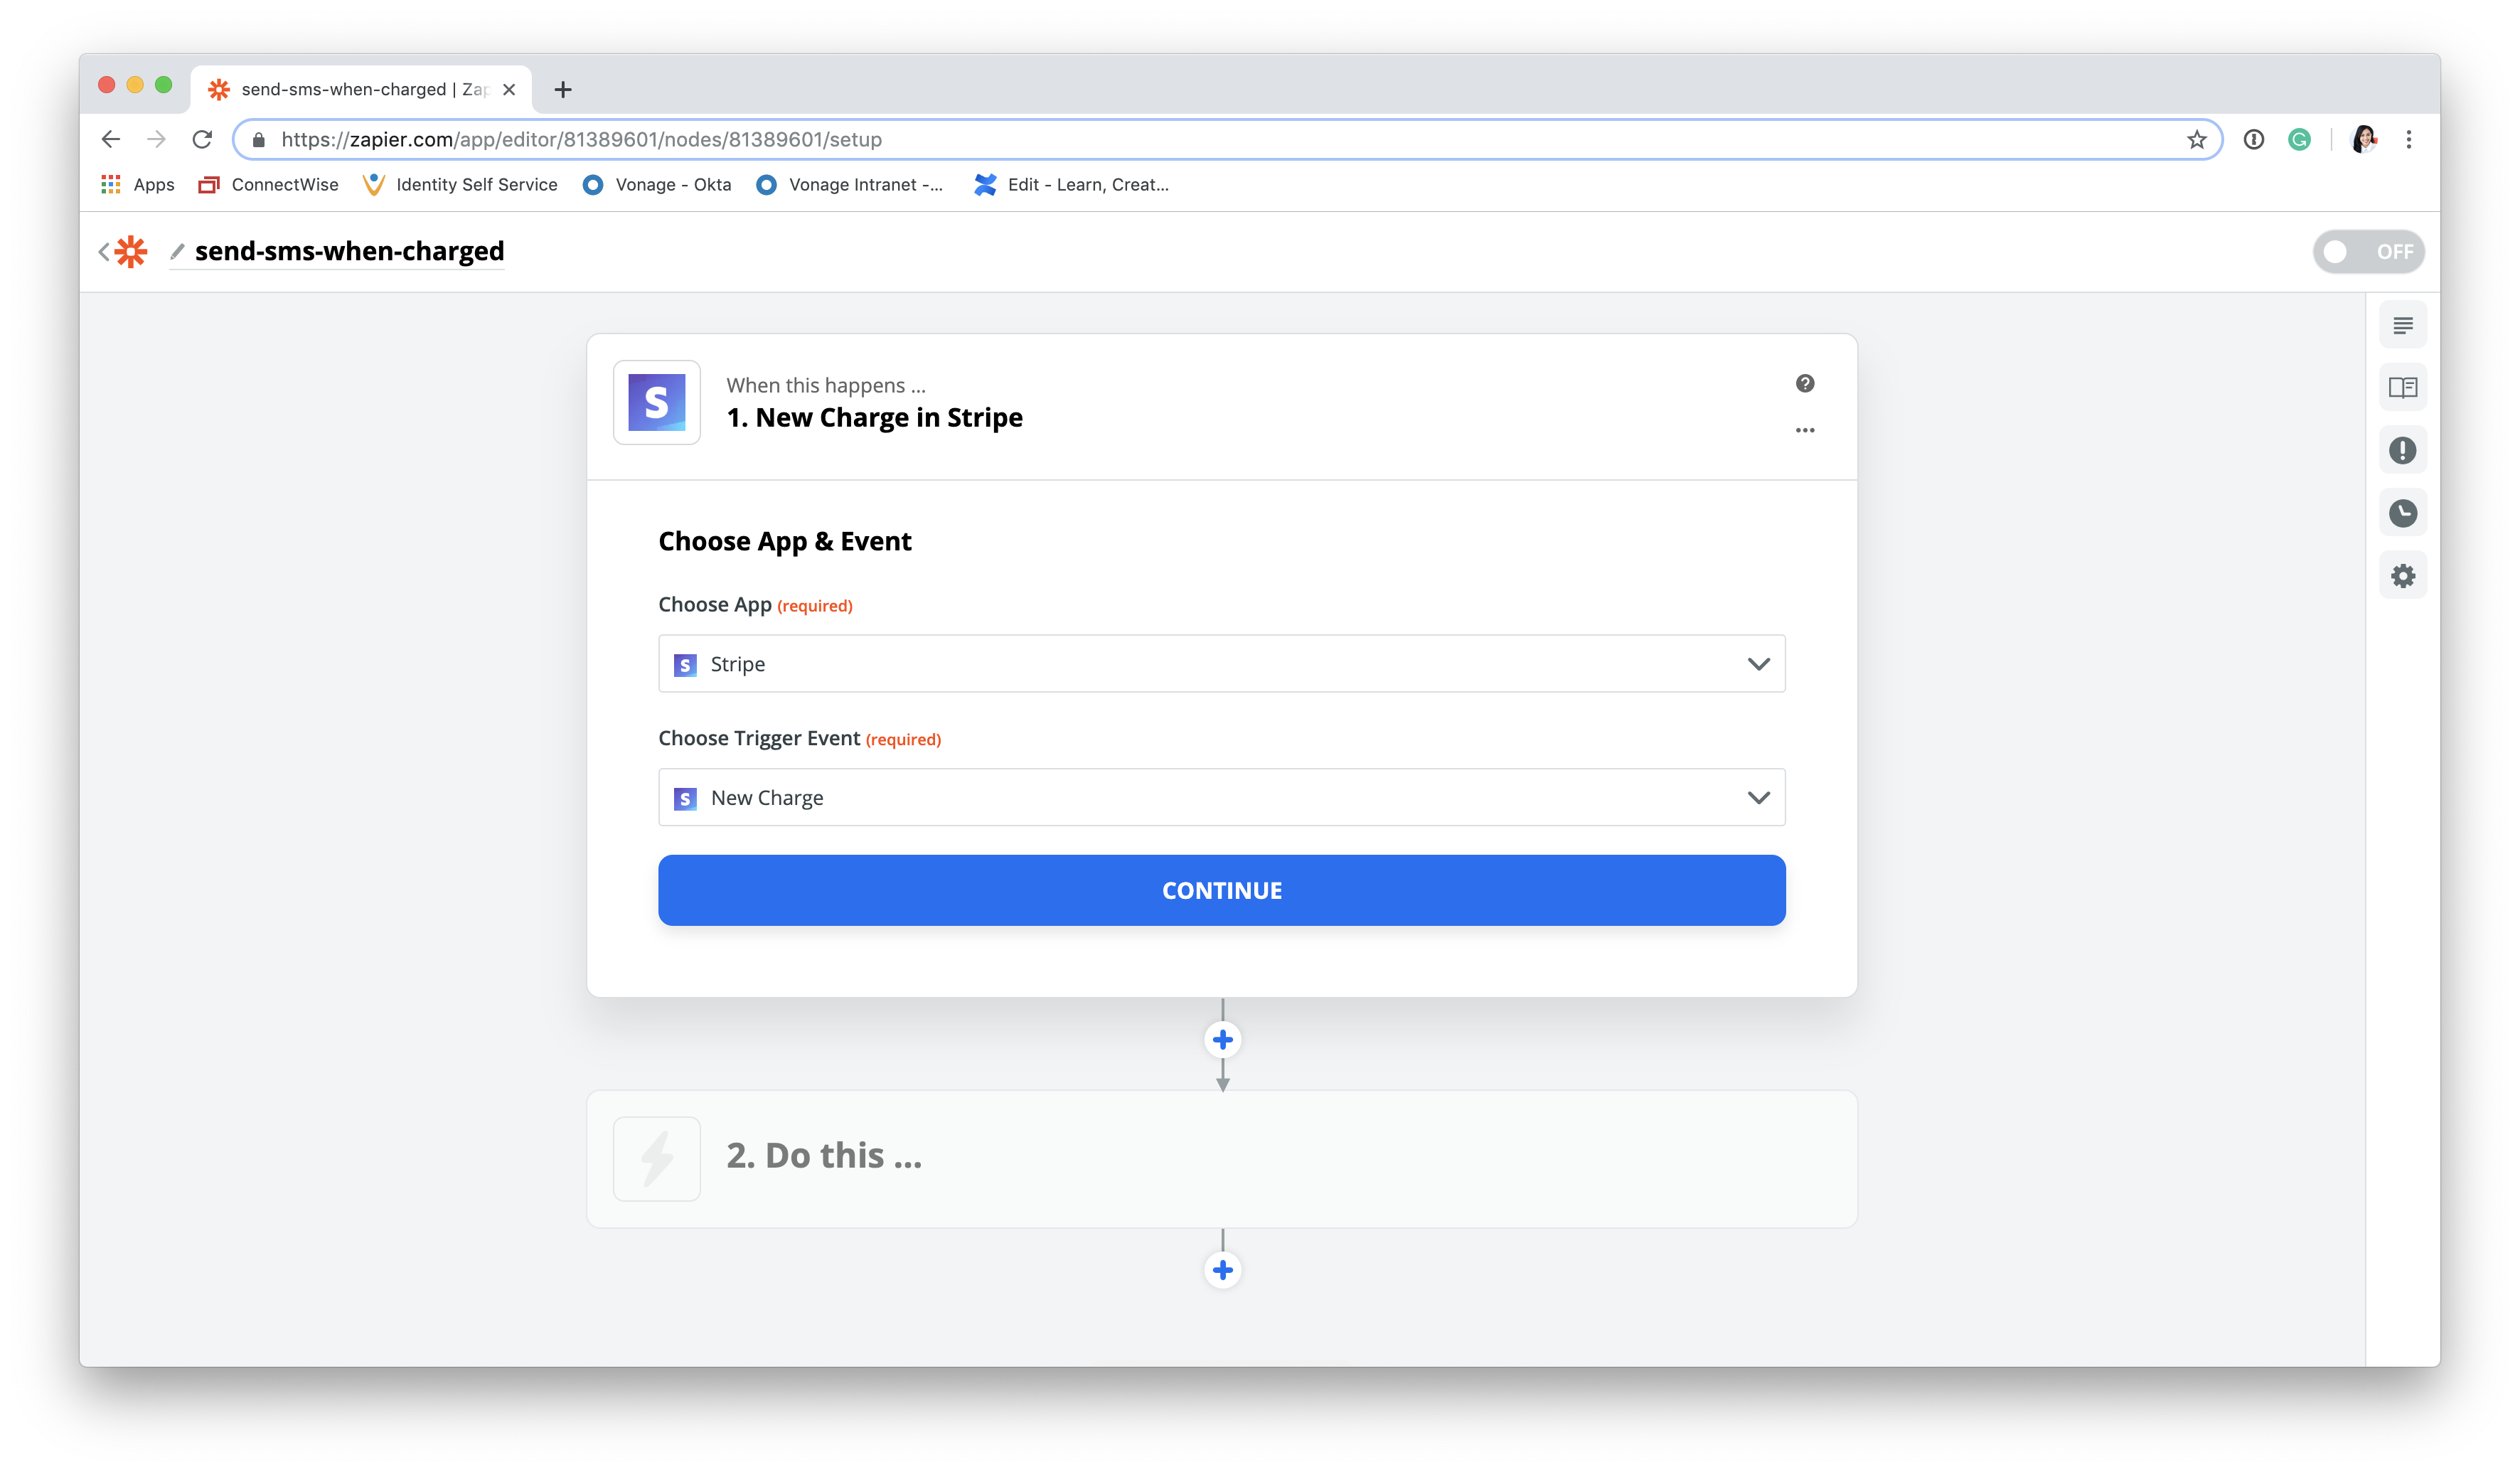Click the Choose App label
Viewport: 2520px width, 1472px height.
(x=714, y=605)
